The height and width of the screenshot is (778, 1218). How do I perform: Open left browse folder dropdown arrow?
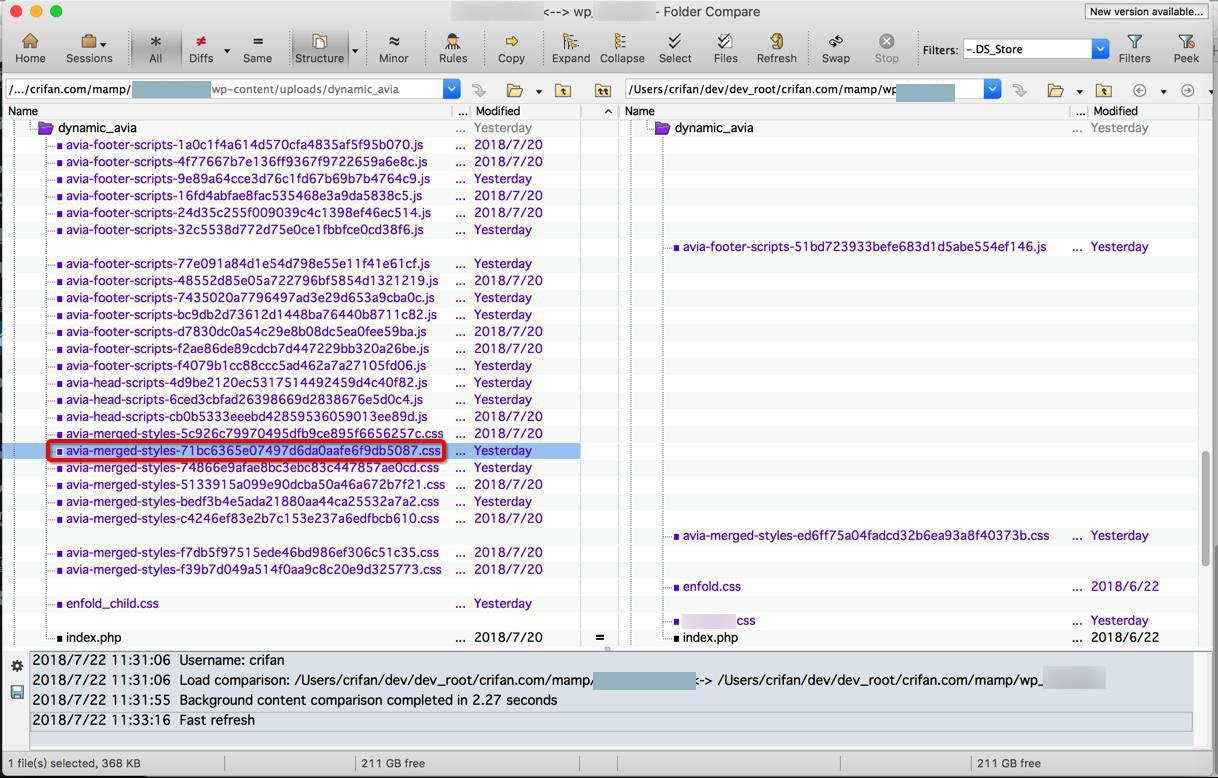pos(538,91)
